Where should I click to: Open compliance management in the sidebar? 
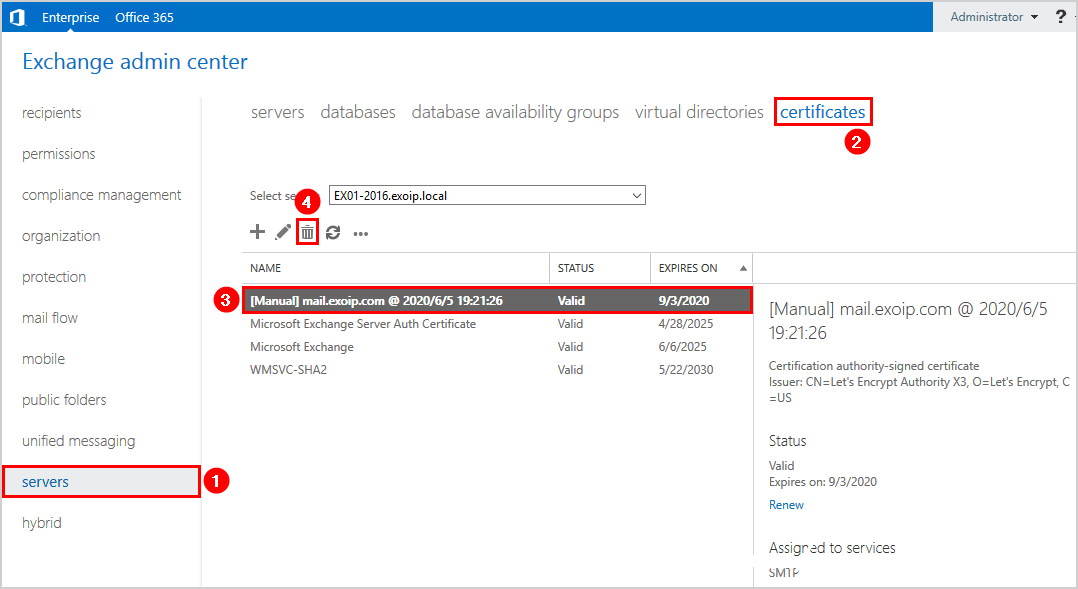click(102, 195)
